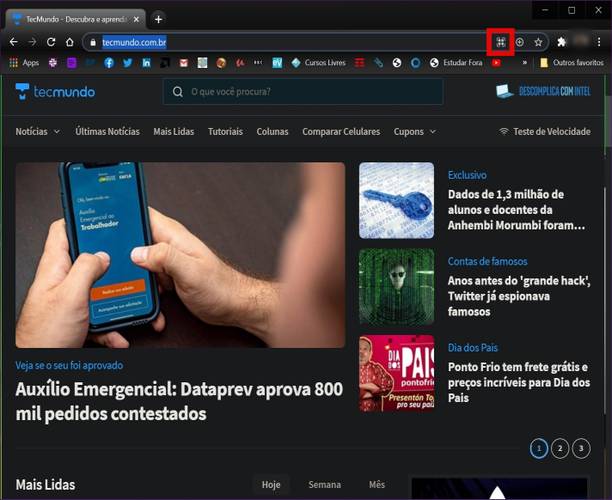Read the Anhembi Morumbi data leak article
This screenshot has height=500, width=612.
(516, 210)
